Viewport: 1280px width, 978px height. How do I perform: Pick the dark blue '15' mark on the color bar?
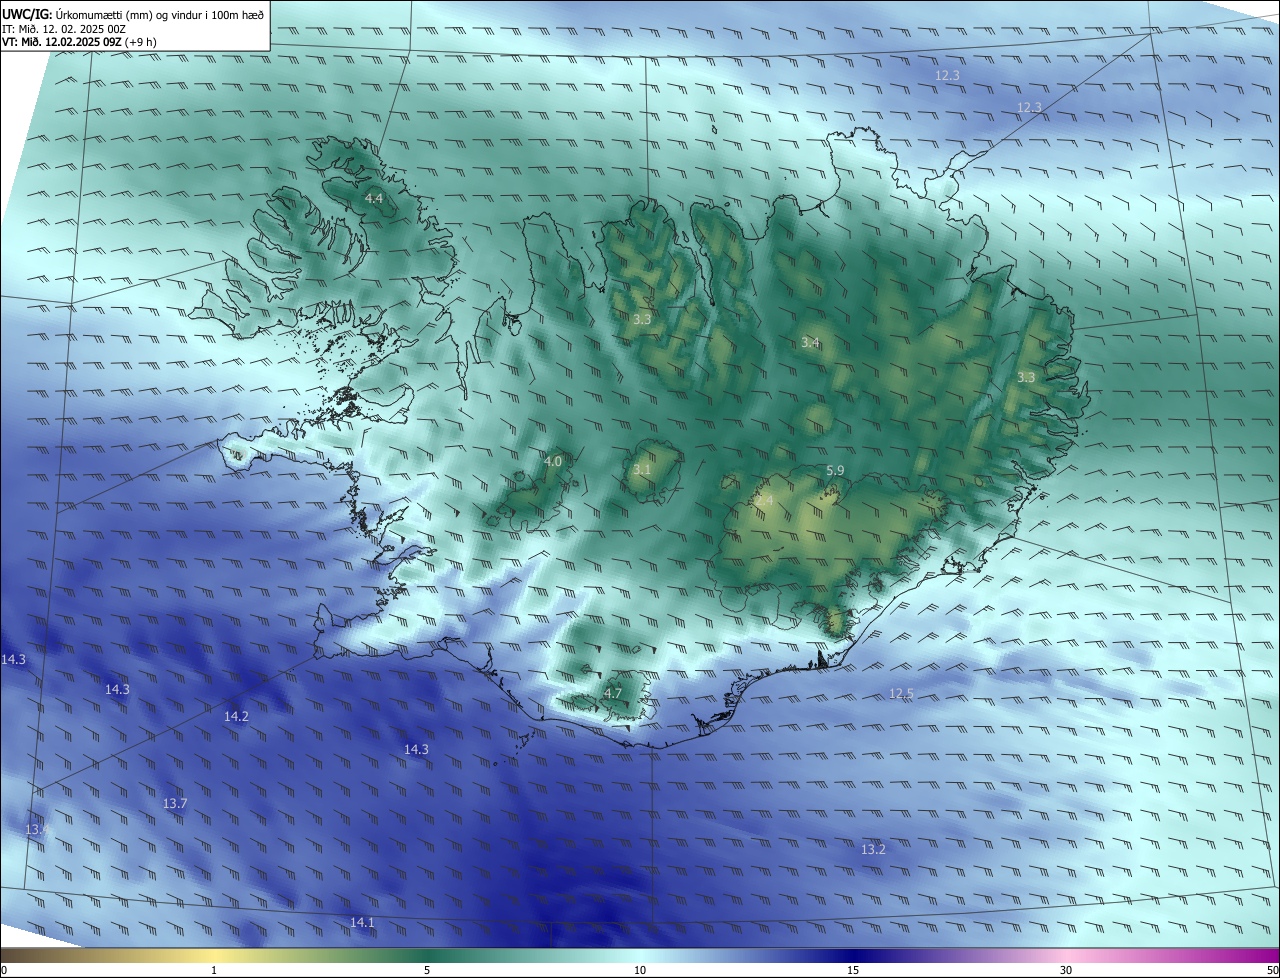click(853, 970)
